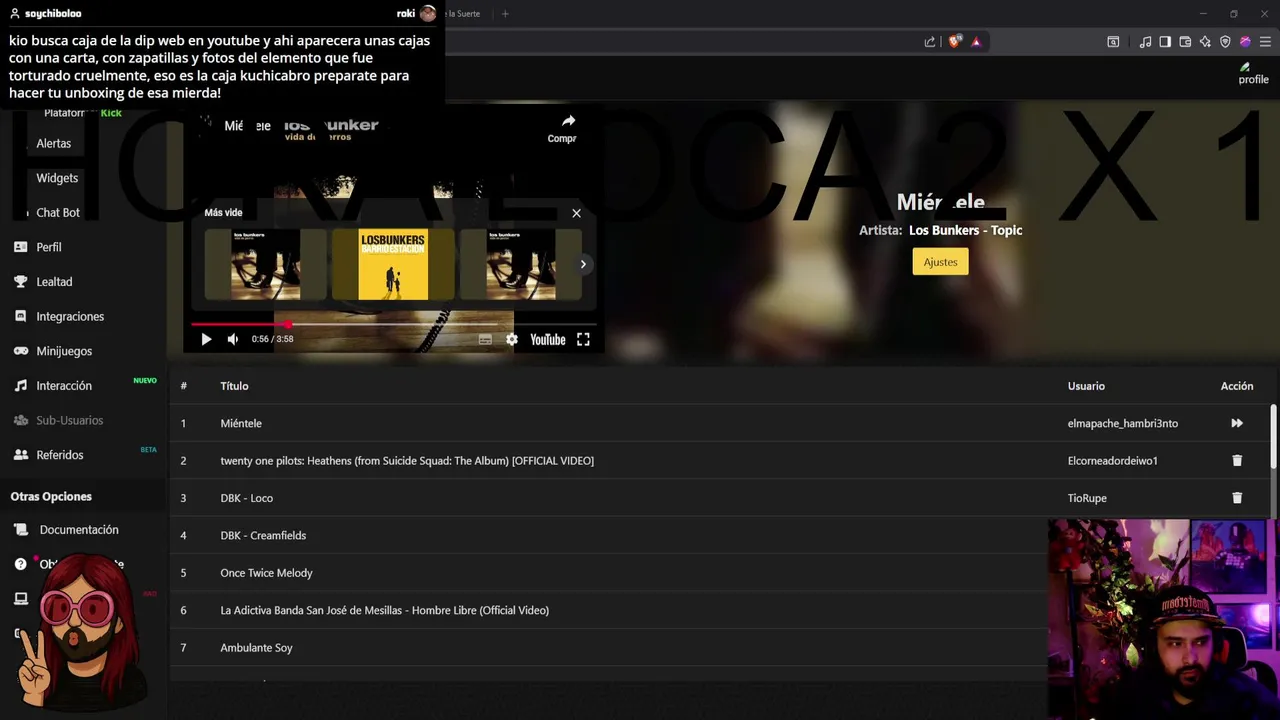1280x720 pixels.
Task: Delete the twenty one pilots Heathens song
Action: click(1237, 460)
